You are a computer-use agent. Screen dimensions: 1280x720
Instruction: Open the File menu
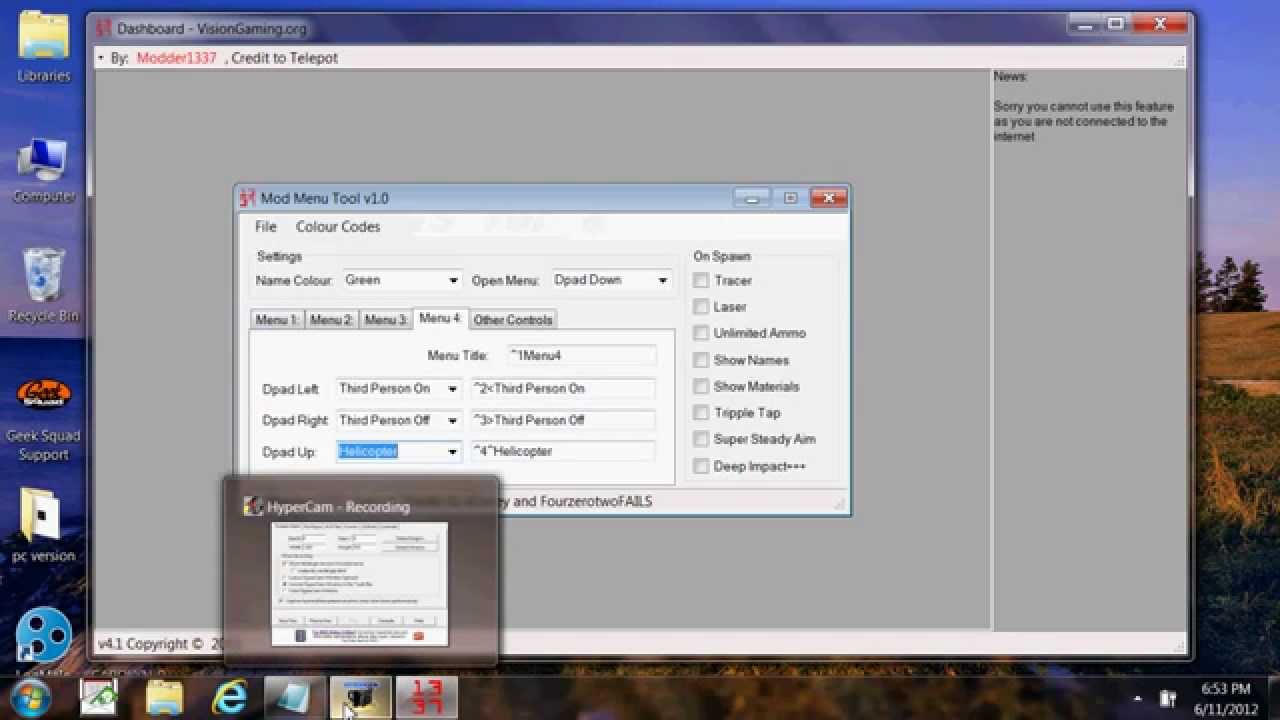pos(266,227)
